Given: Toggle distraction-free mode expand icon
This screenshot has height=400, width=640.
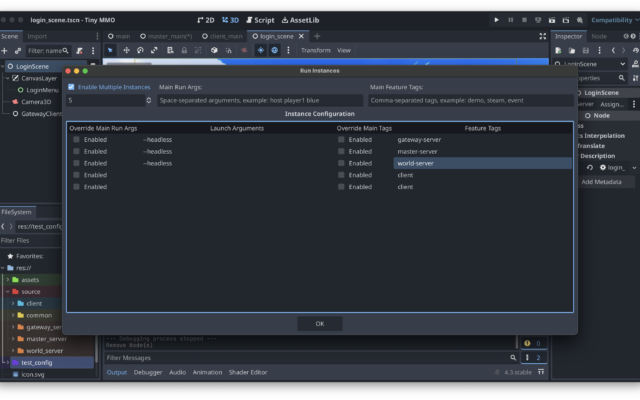Looking at the screenshot, I should click(542, 36).
